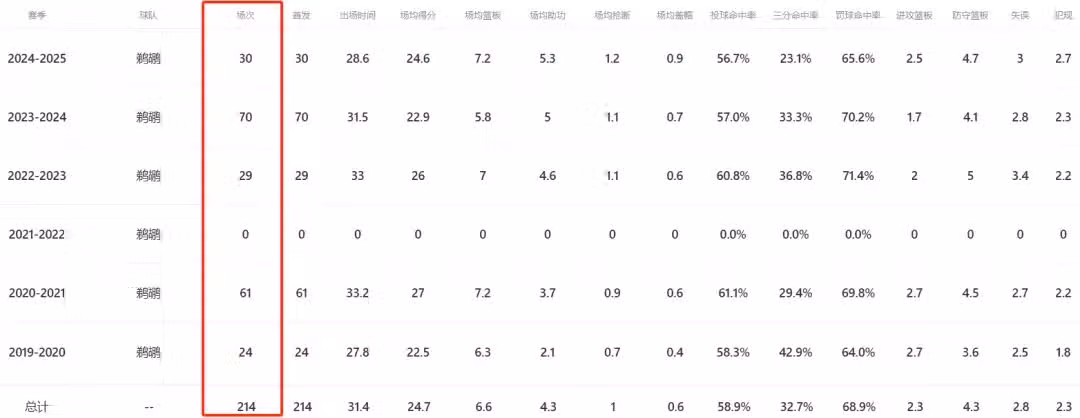Click the 总计 row label
This screenshot has height=418, width=1080.
(37, 407)
